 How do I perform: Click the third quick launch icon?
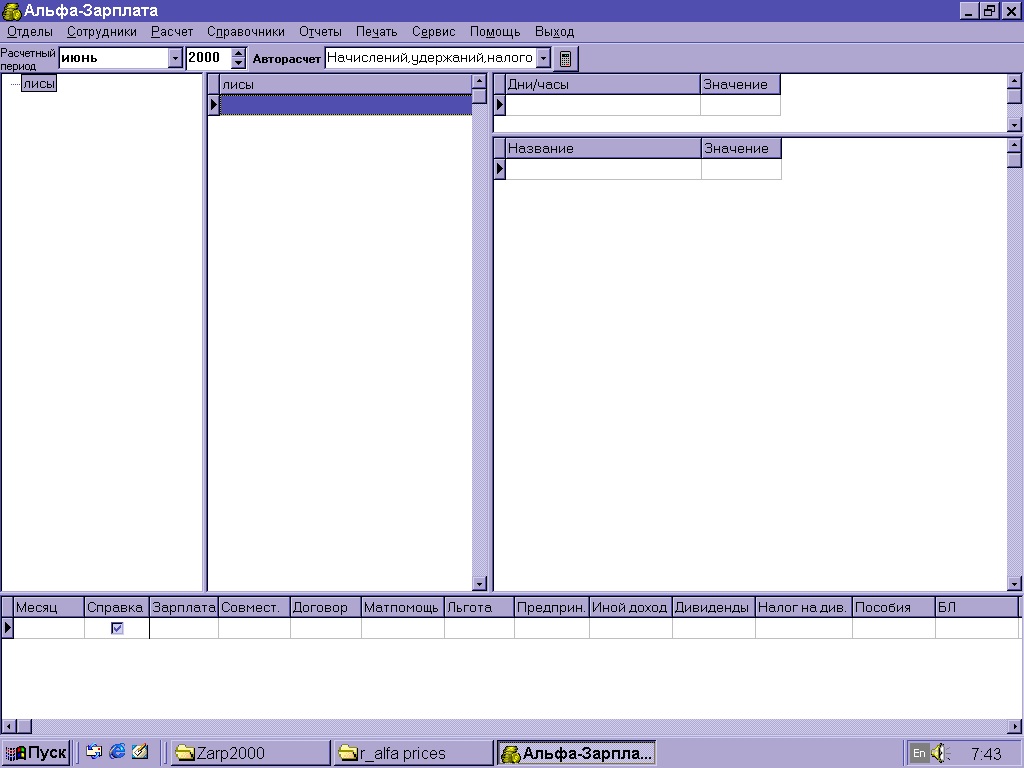point(140,753)
